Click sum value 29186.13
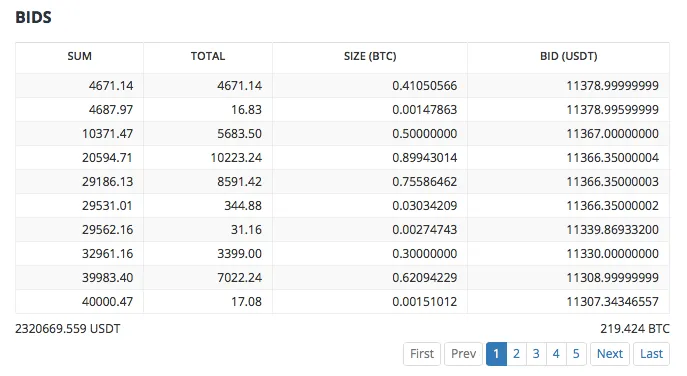This screenshot has width=687, height=376. (107, 181)
